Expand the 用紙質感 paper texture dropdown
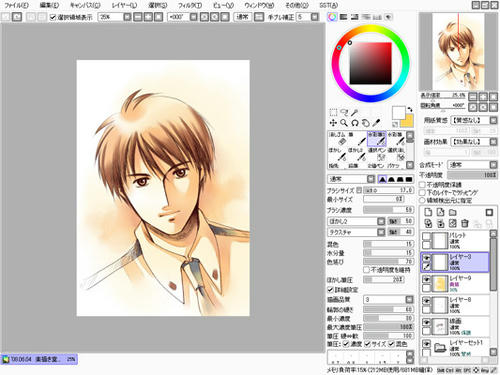The image size is (500, 375). [474, 120]
